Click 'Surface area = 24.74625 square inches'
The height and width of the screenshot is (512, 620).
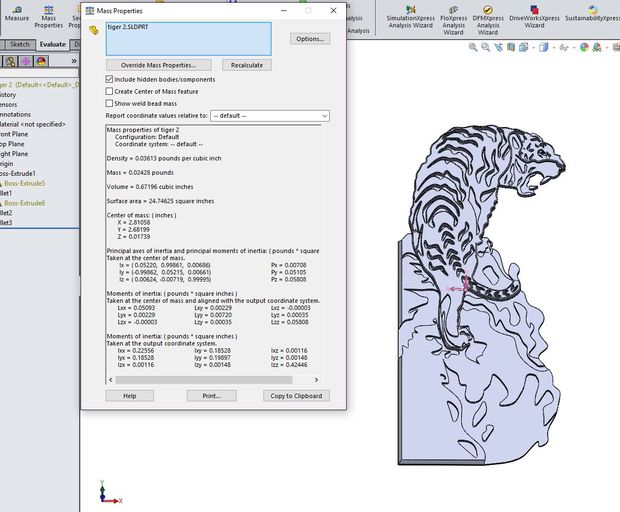pyautogui.click(x=160, y=201)
